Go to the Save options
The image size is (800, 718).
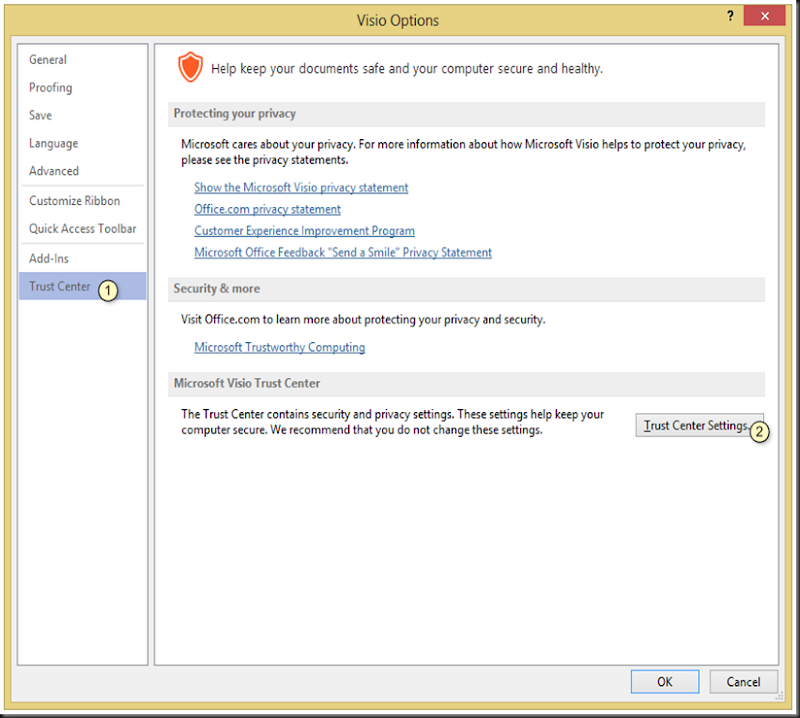coord(40,115)
